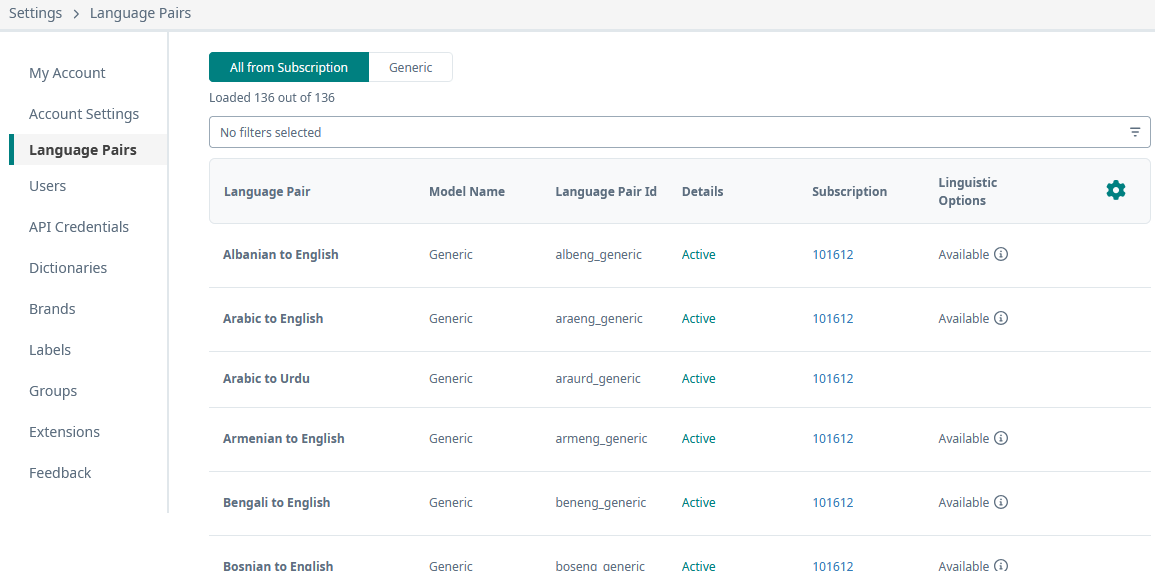Screen dimensions: 1155x571
Task: Select the Bengali to English row name
Action: (276, 502)
